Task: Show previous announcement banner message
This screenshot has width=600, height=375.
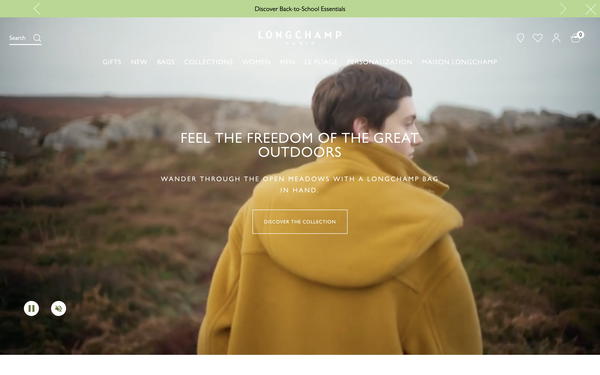Action: pos(36,8)
